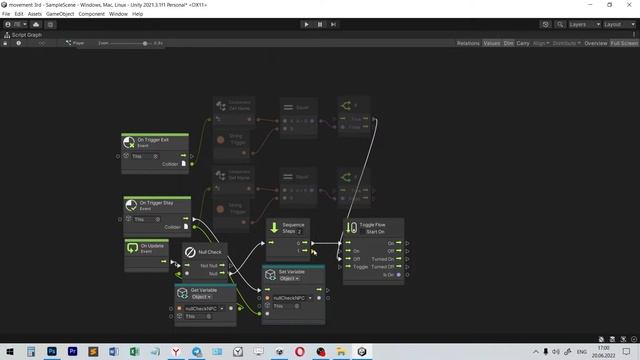Click the Play button

(306, 24)
